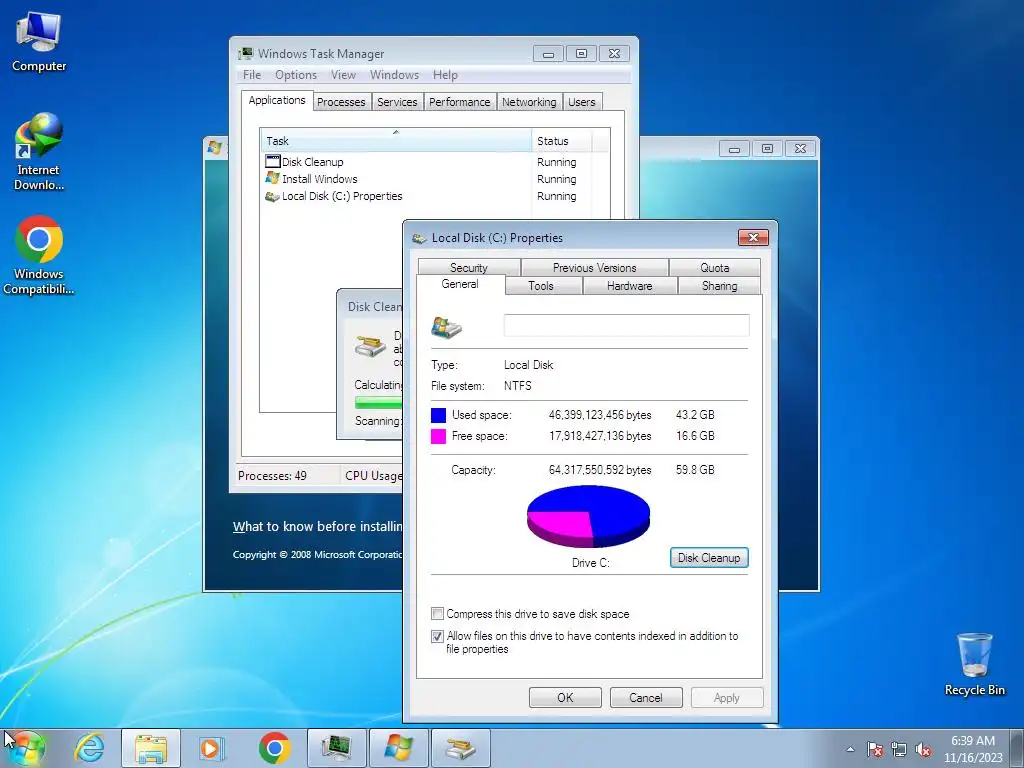Click the Local Disk Properties title bar icon
This screenshot has height=768, width=1024.
click(x=419, y=238)
